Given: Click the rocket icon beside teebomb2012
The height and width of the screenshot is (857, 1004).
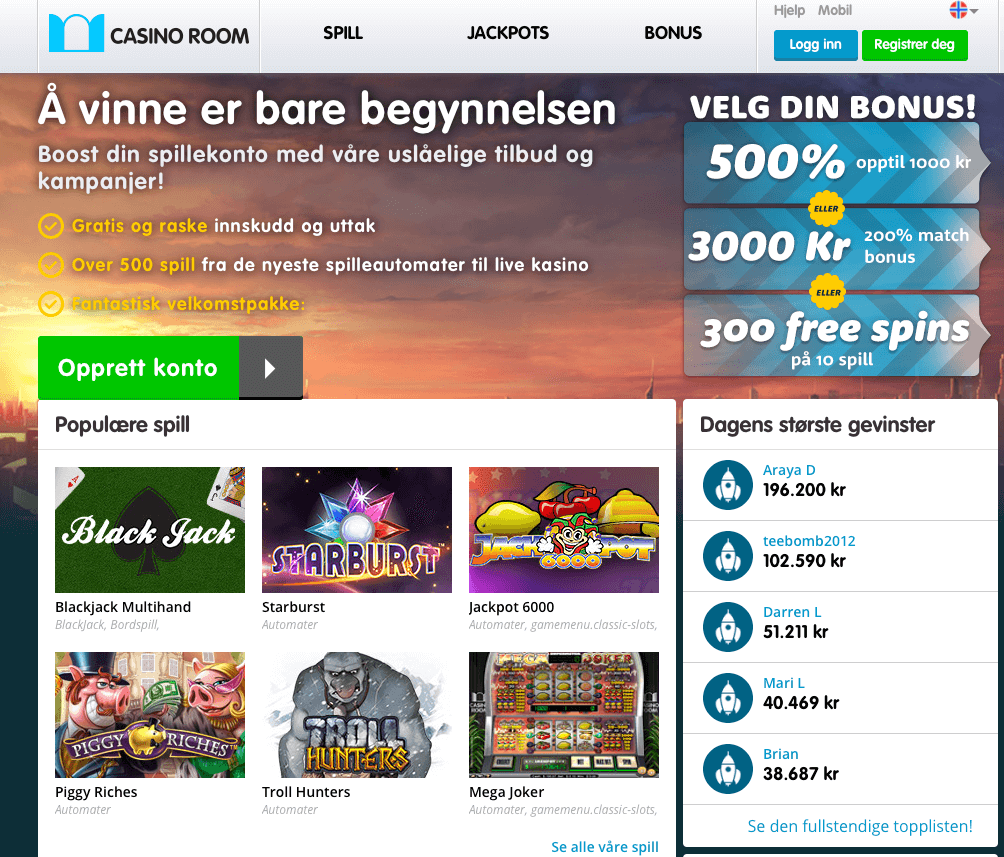Looking at the screenshot, I should click(x=727, y=556).
